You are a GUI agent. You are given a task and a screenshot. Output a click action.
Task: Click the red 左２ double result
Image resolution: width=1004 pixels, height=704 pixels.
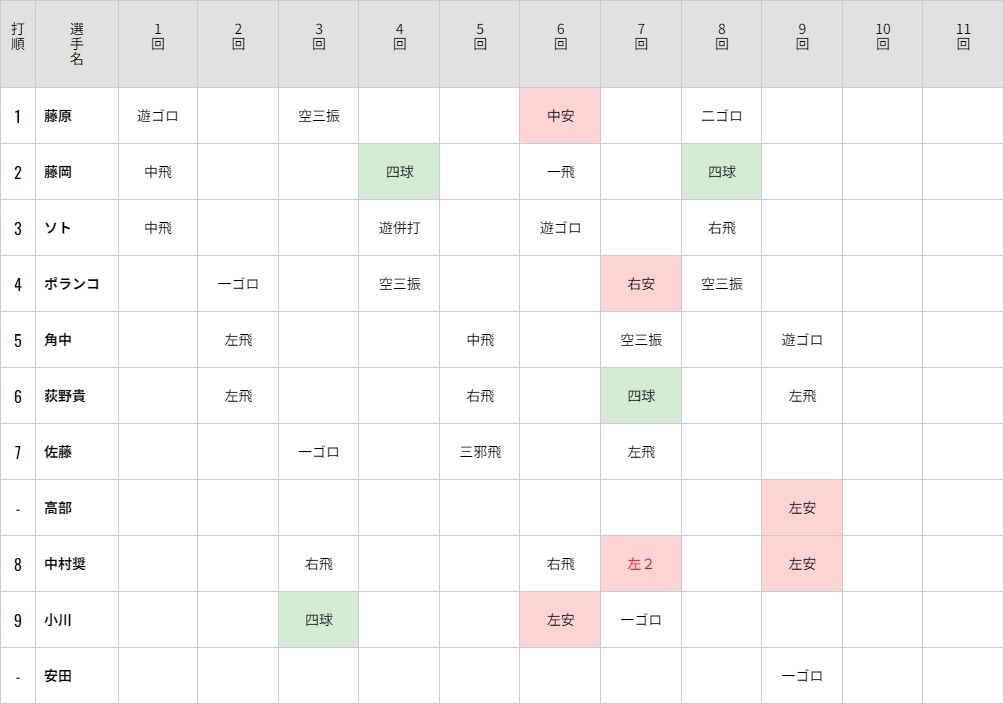pyautogui.click(x=641, y=564)
